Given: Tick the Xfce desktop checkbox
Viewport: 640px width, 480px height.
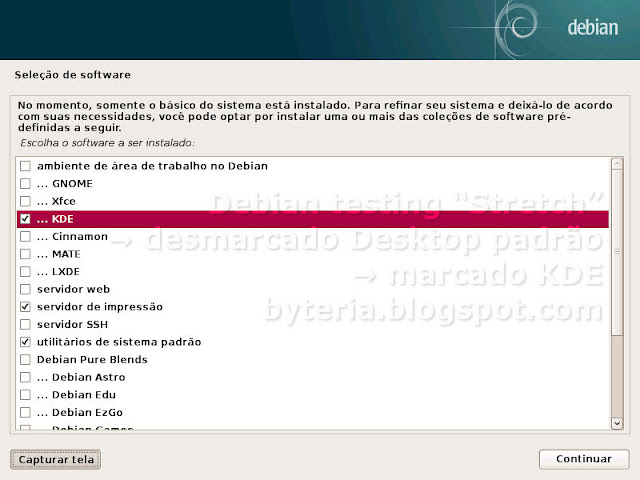Looking at the screenshot, I should click(x=25, y=201).
